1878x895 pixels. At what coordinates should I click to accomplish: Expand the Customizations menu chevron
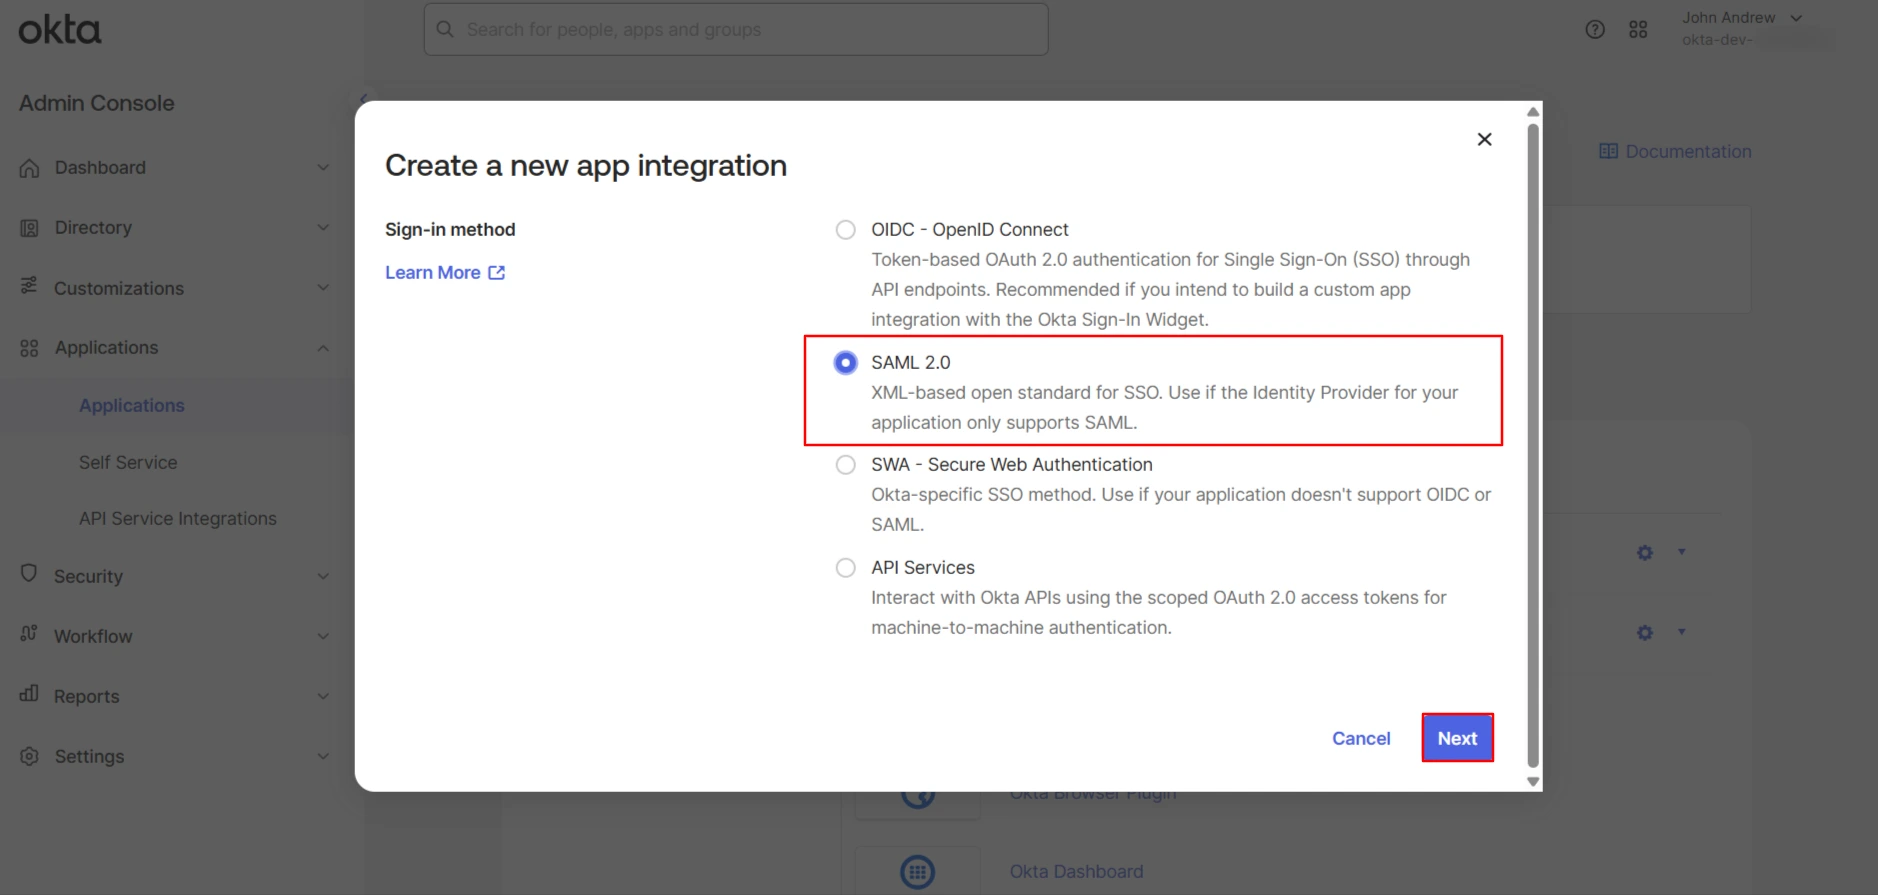click(323, 288)
